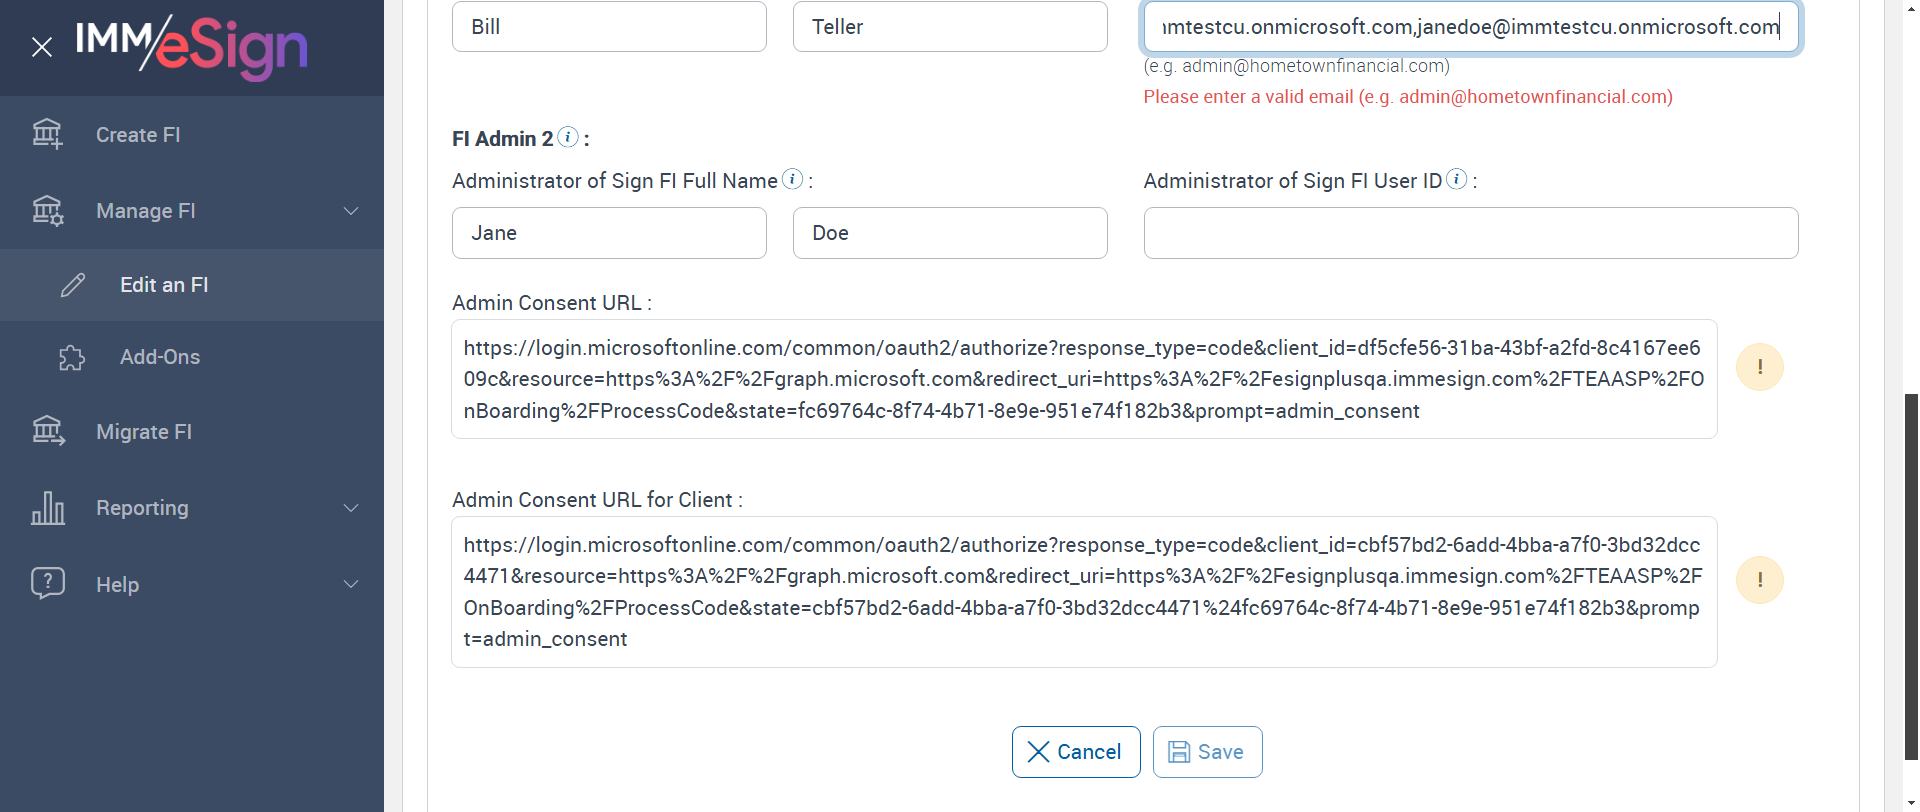Expand the Help menu chevron
The height and width of the screenshot is (812, 1920).
click(351, 584)
